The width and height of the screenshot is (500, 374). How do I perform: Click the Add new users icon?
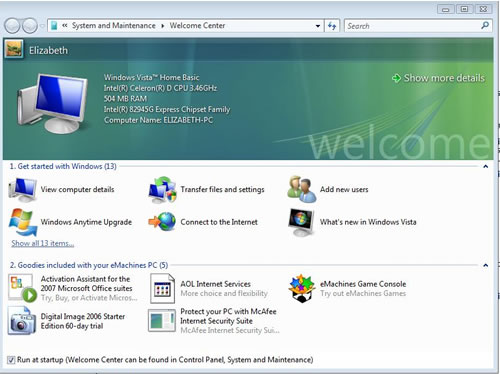click(302, 189)
